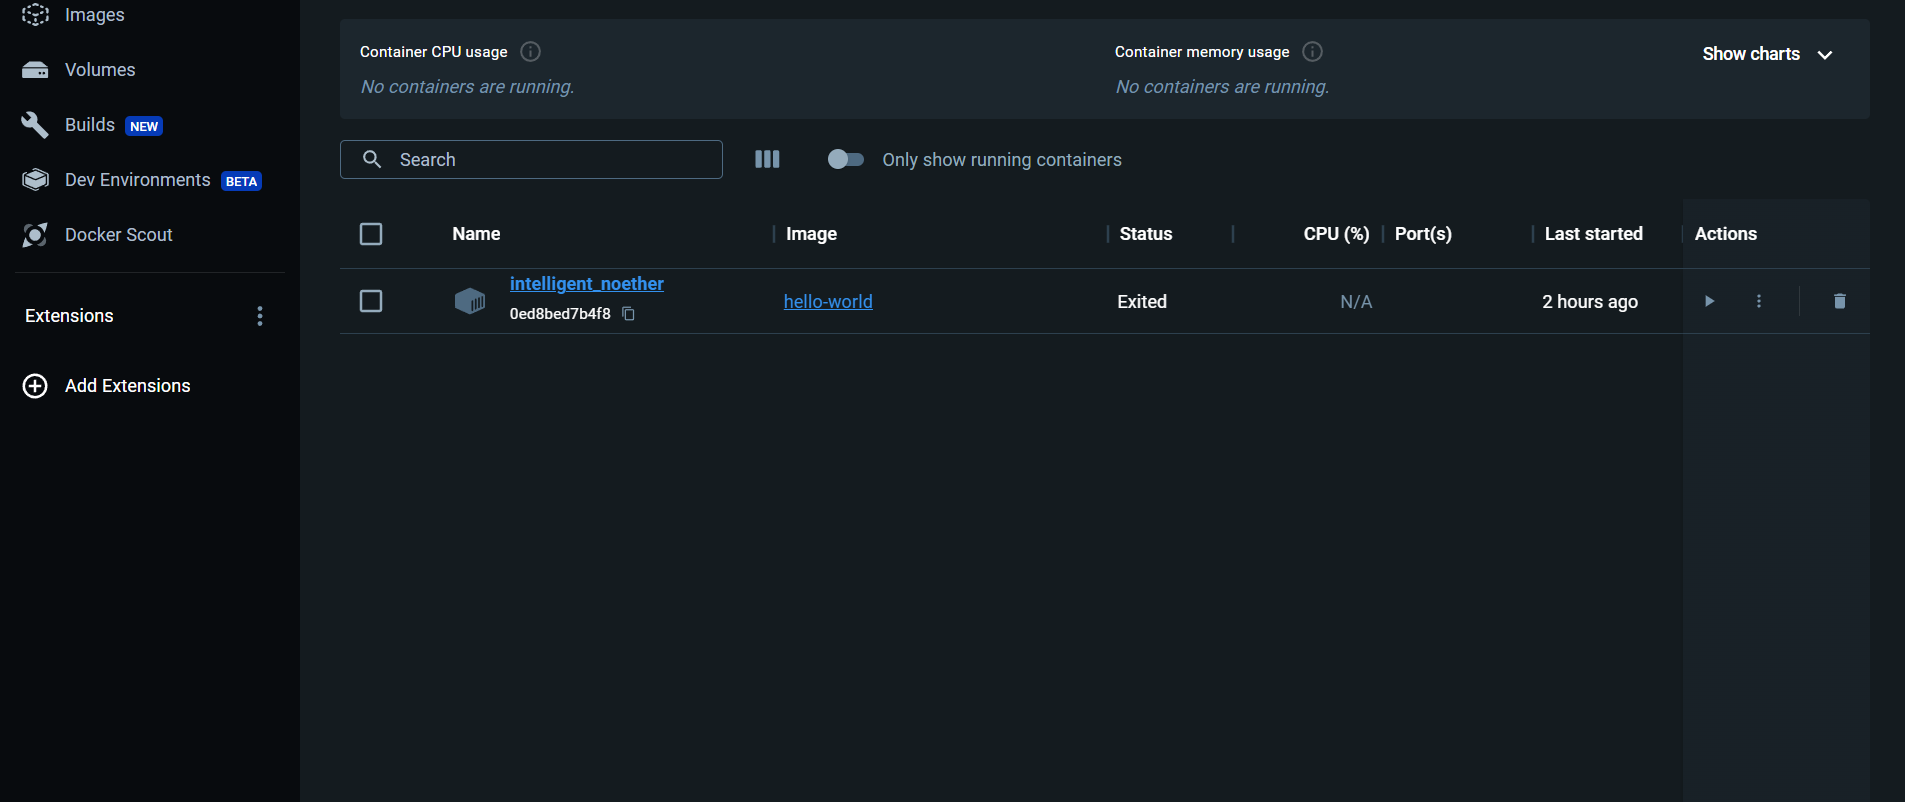The height and width of the screenshot is (802, 1905).
Task: Sort by Image column header
Action: pos(811,234)
